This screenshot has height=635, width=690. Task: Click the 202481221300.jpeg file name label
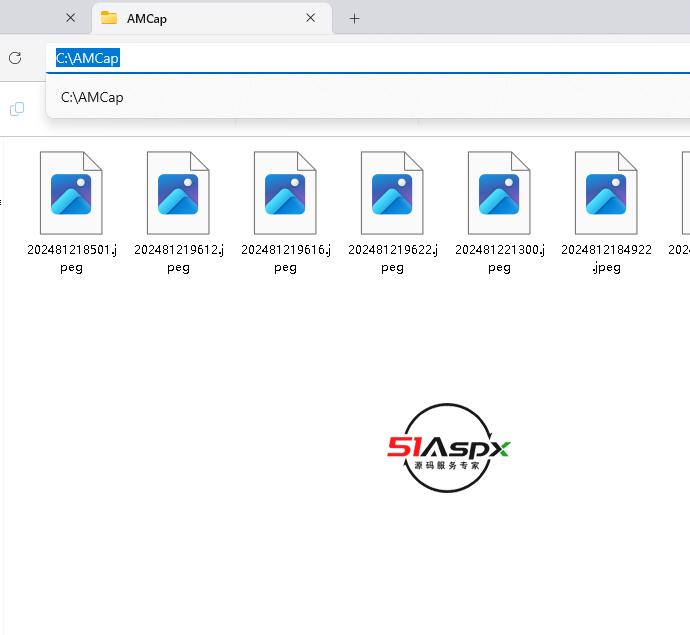tap(499, 258)
